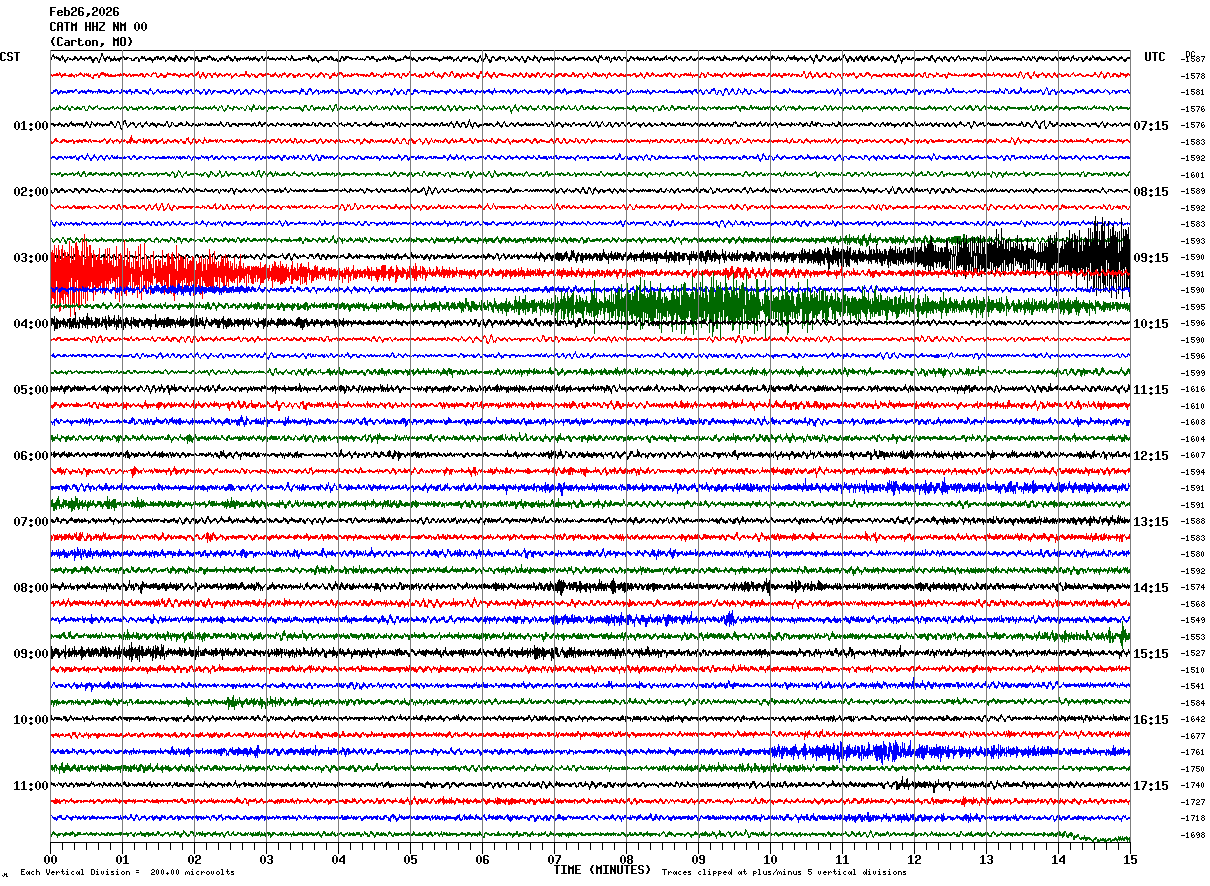Viewport: 1210px width, 886px height.
Task: Select the 05:00 CST row label
Action: (31, 390)
